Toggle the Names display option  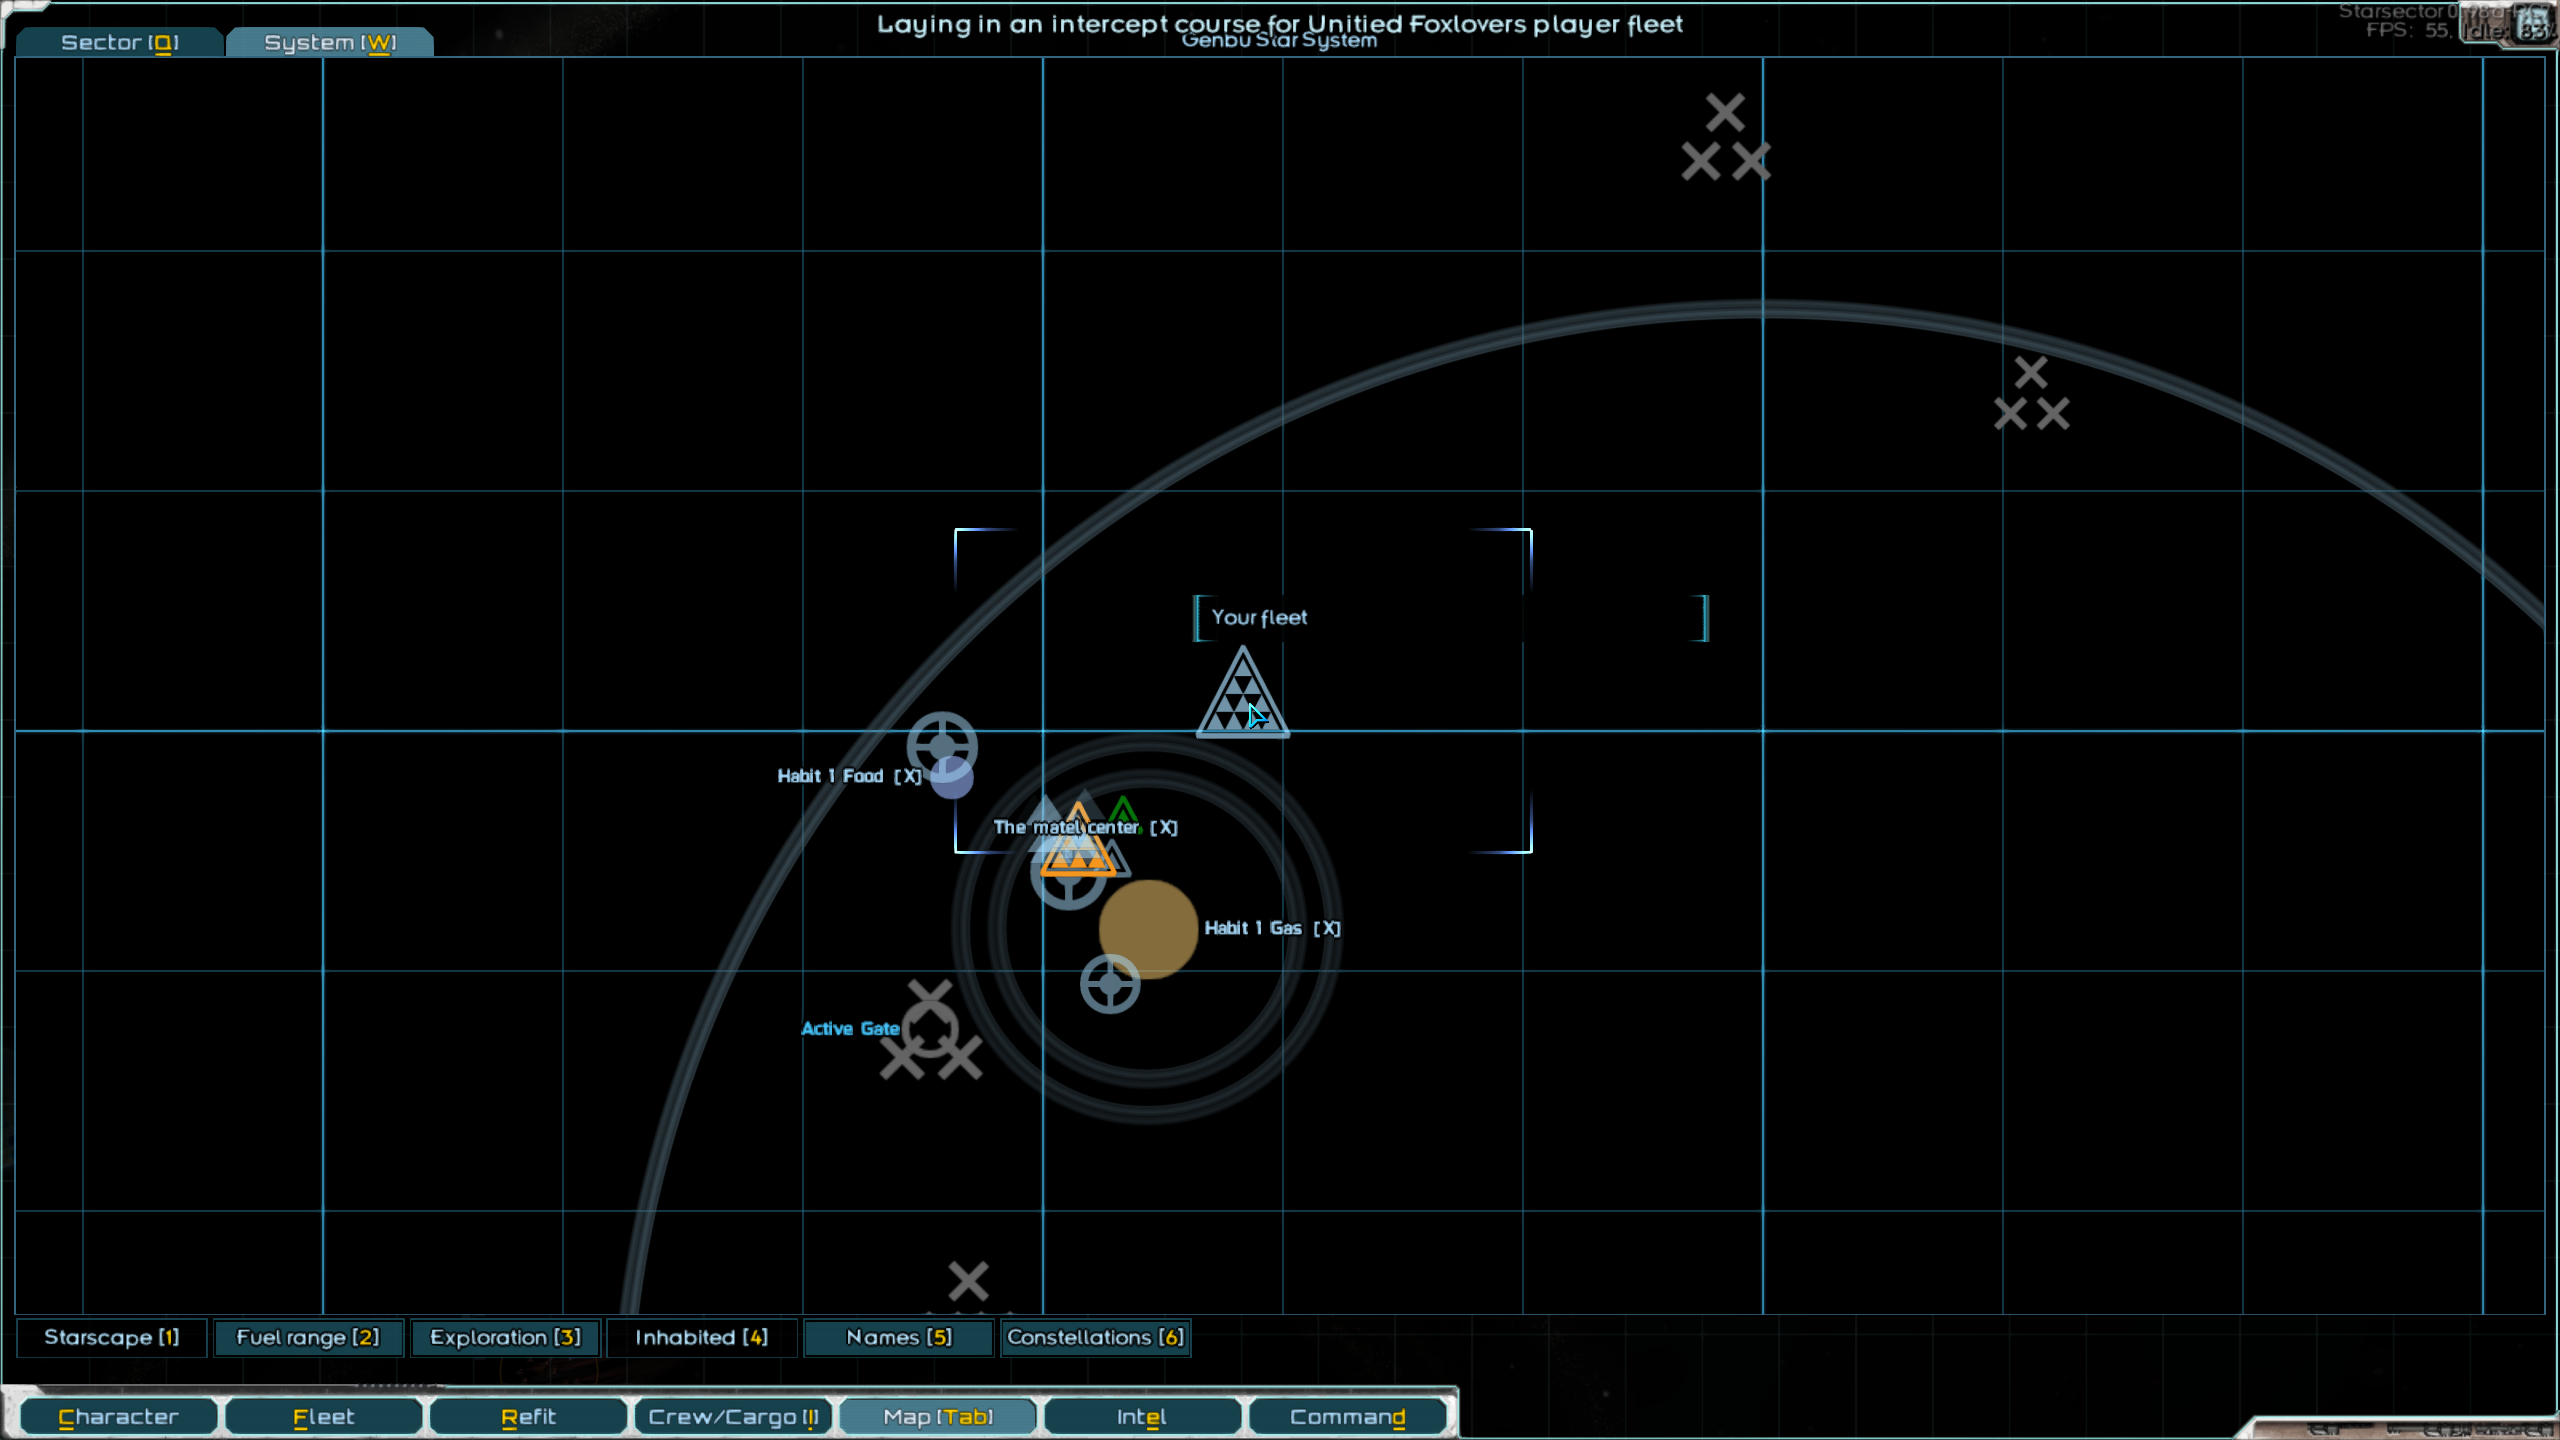coord(897,1337)
